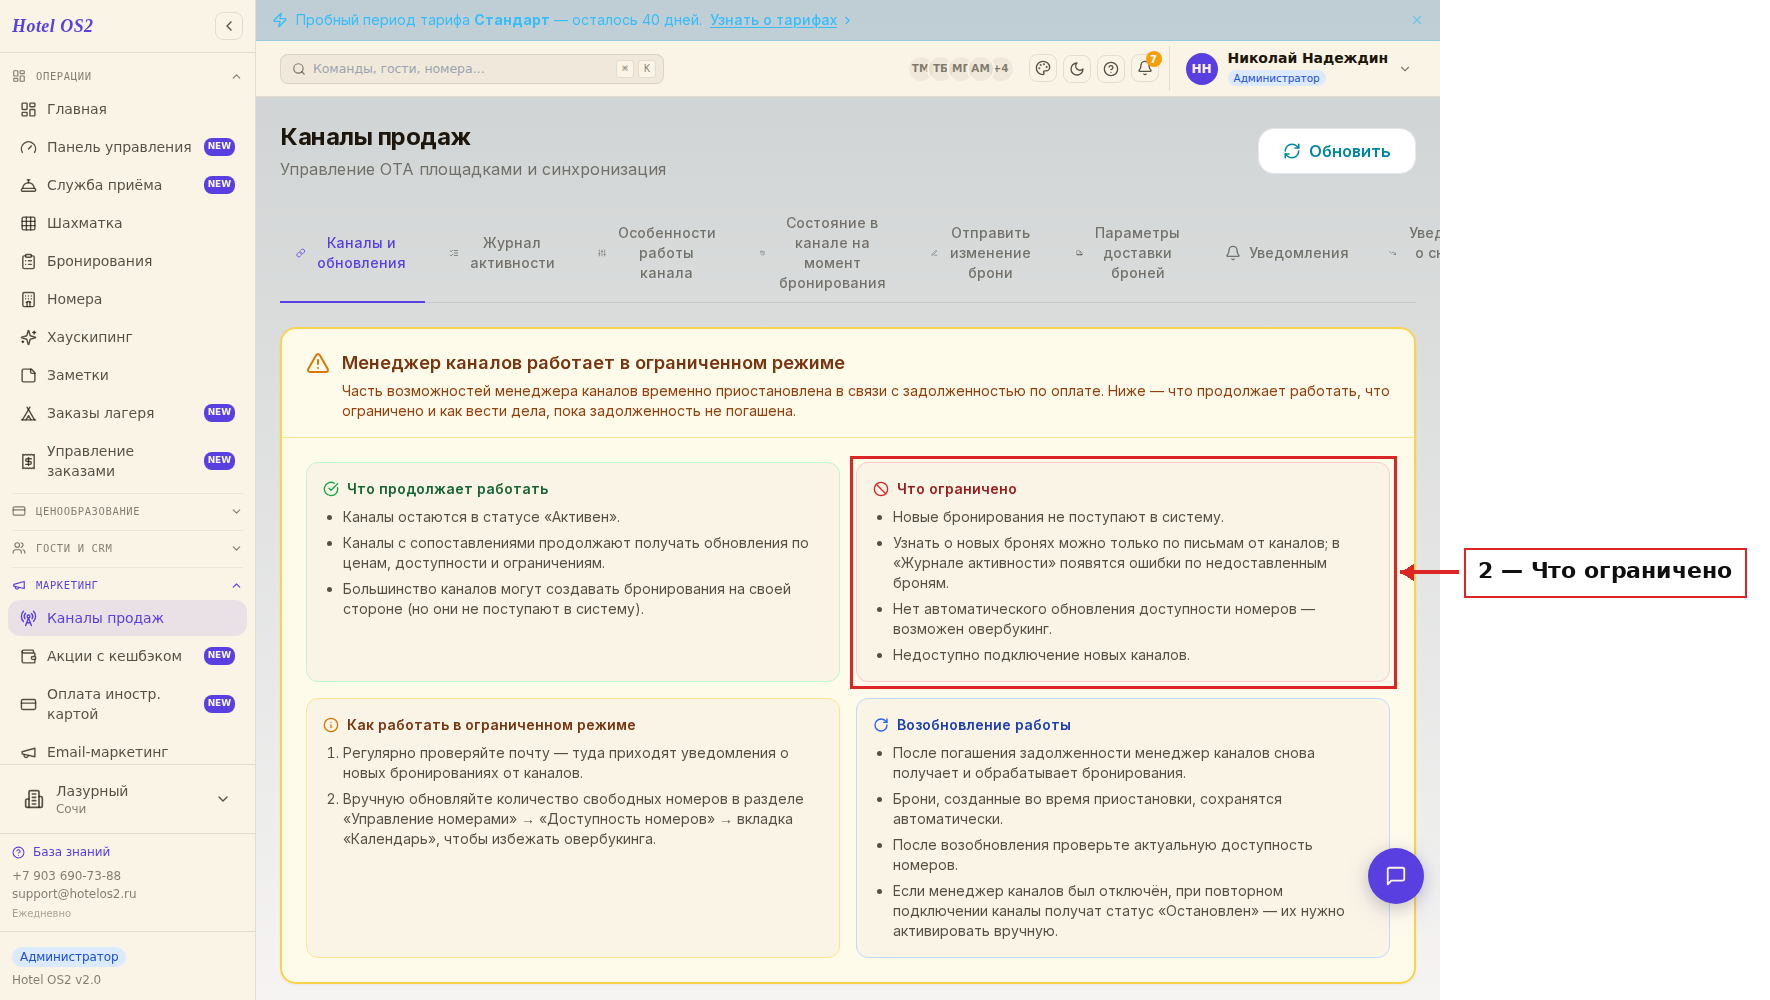Open the user profile dropdown chevron
This screenshot has height=1000, width=1770.
[1405, 68]
